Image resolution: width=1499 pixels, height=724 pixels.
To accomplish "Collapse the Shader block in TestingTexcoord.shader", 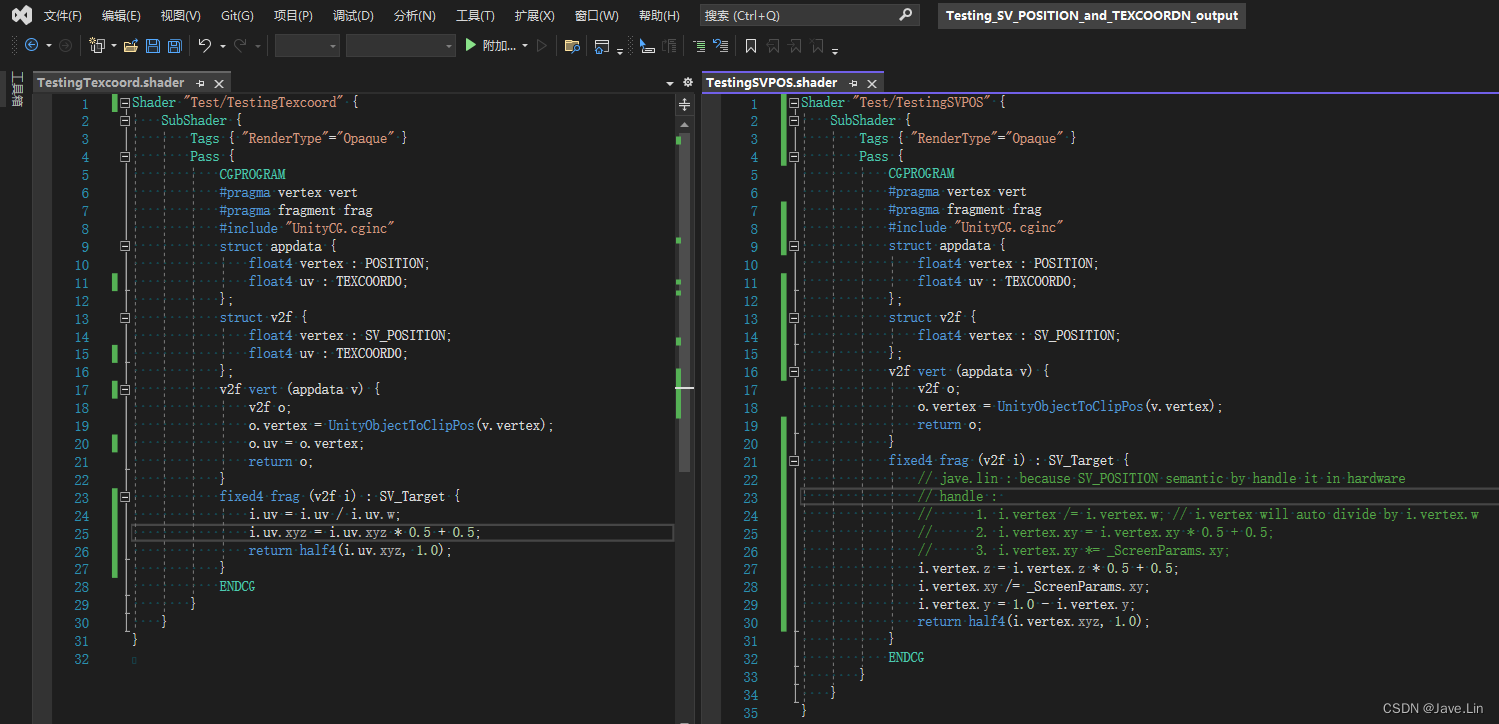I will [x=125, y=103].
